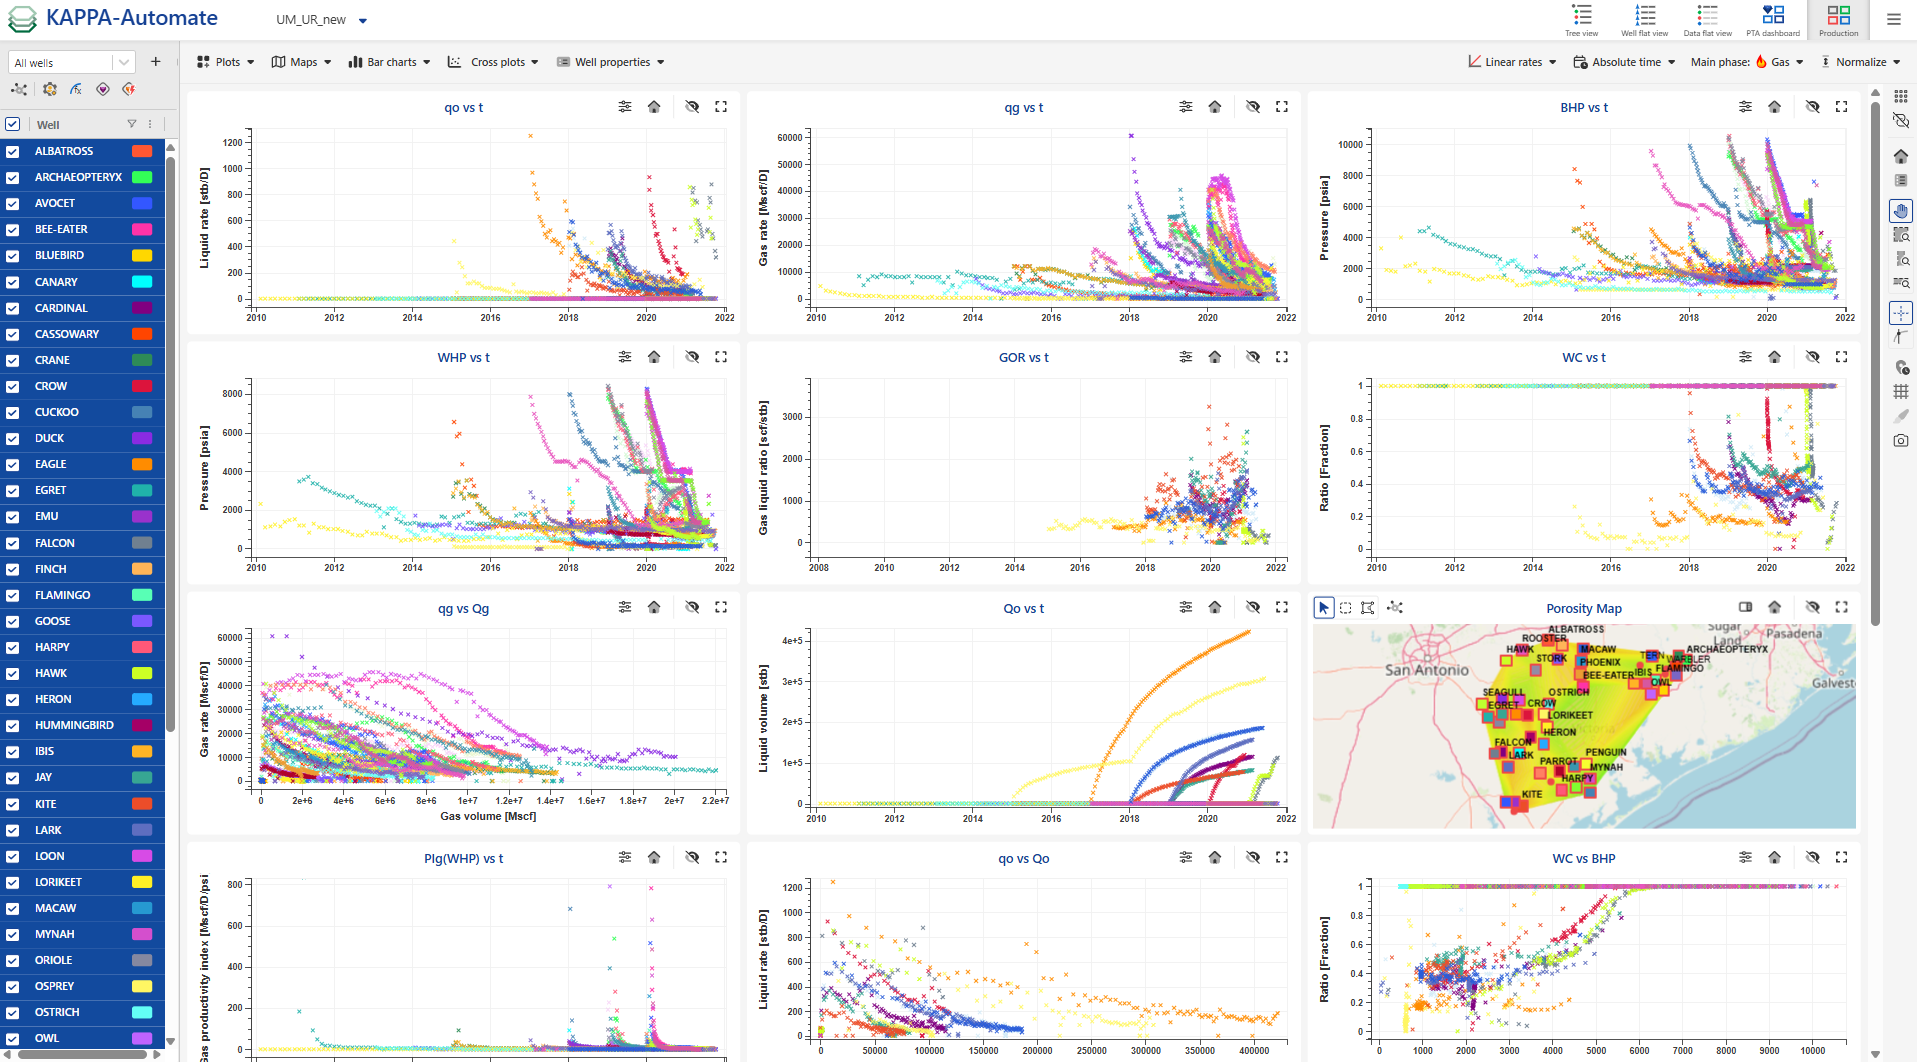Image resolution: width=1917 pixels, height=1063 pixels.
Task: Enter fullscreen mode for the GOR vs t plot
Action: (1282, 356)
